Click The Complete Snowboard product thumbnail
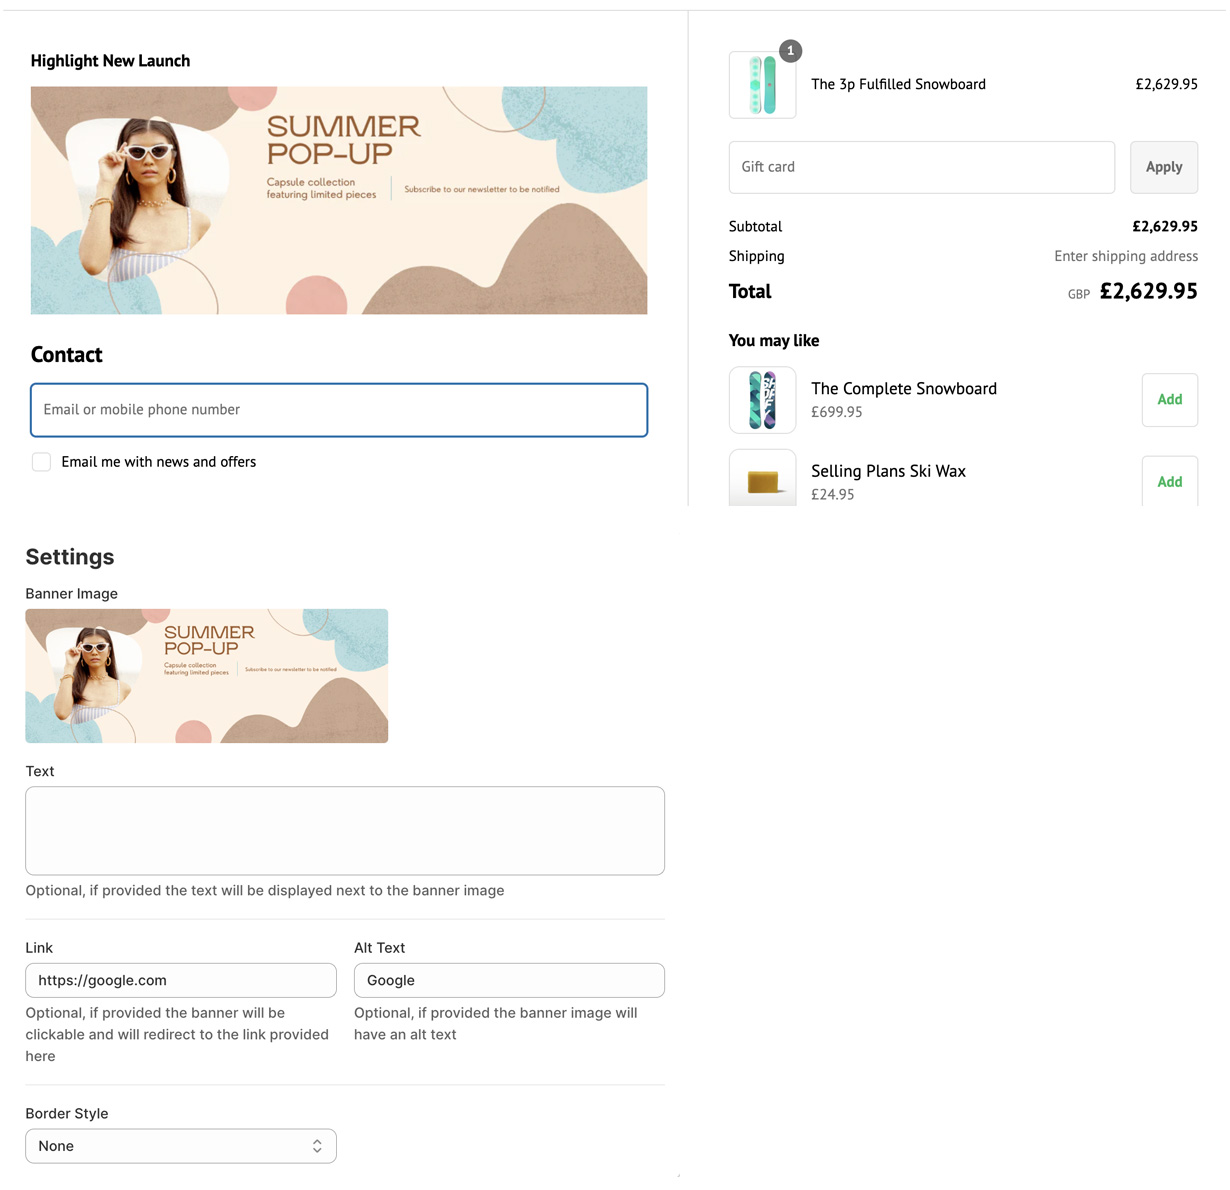The height and width of the screenshot is (1190, 1230). point(762,400)
